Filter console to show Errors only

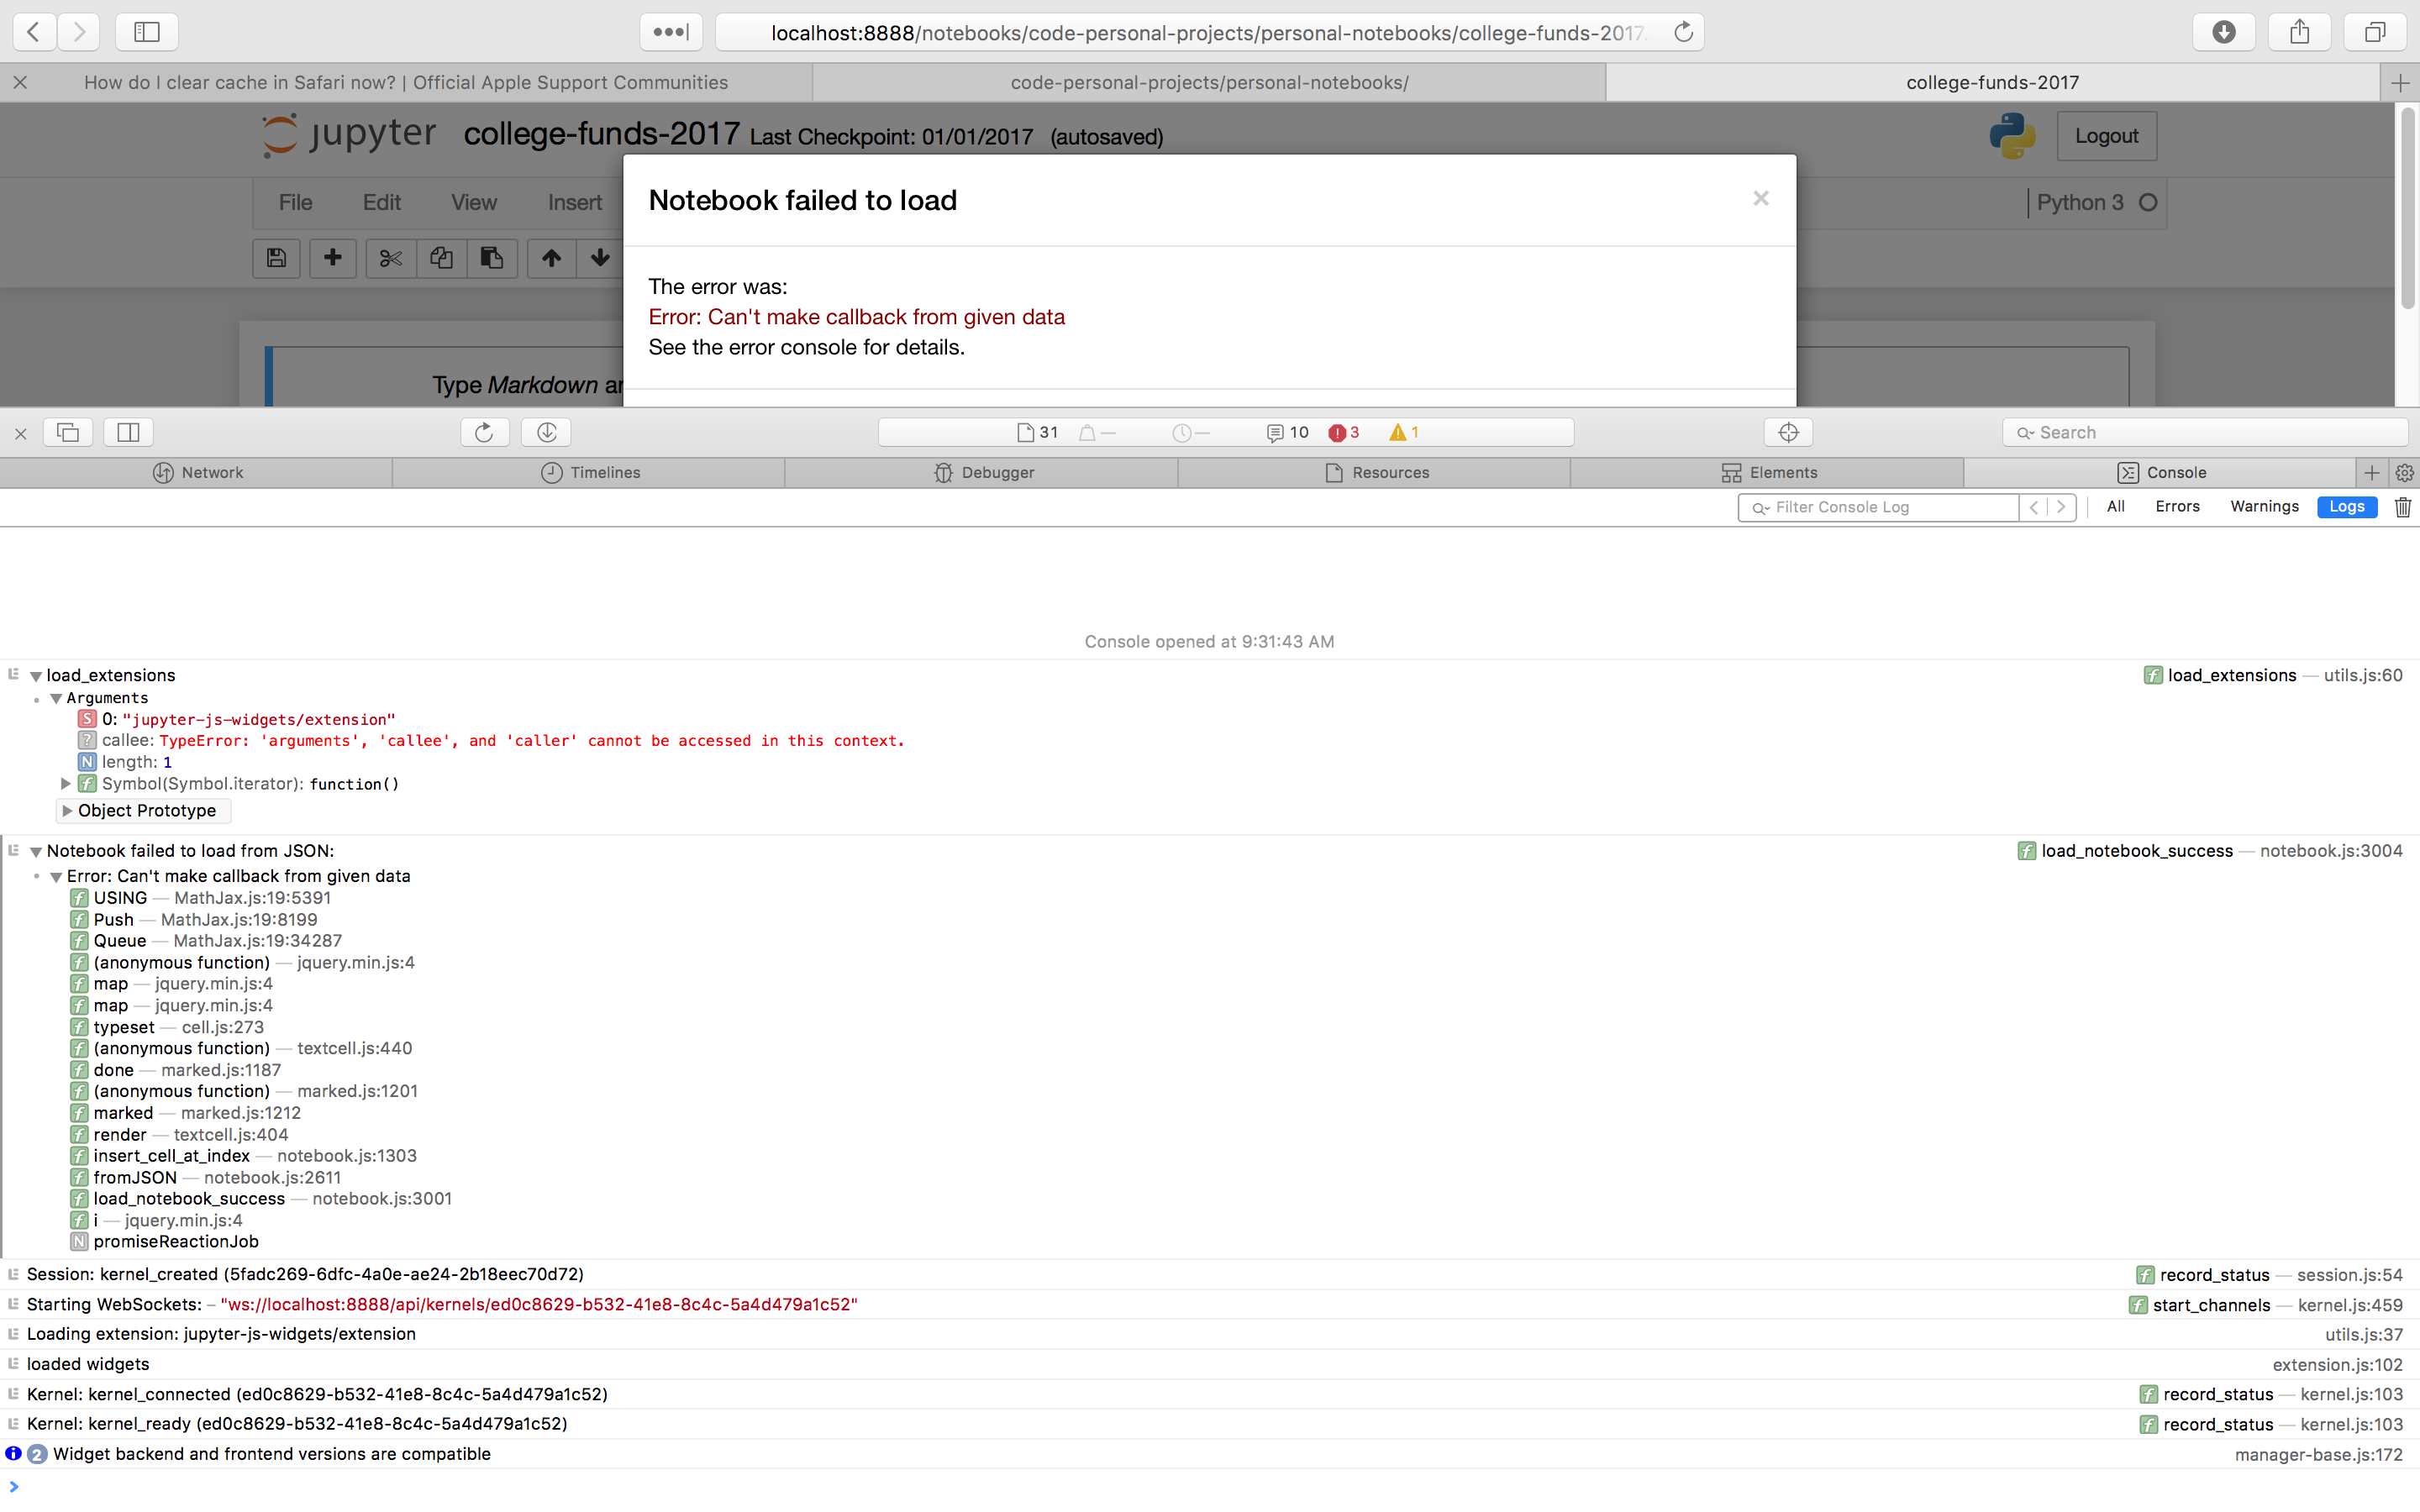tap(2177, 507)
